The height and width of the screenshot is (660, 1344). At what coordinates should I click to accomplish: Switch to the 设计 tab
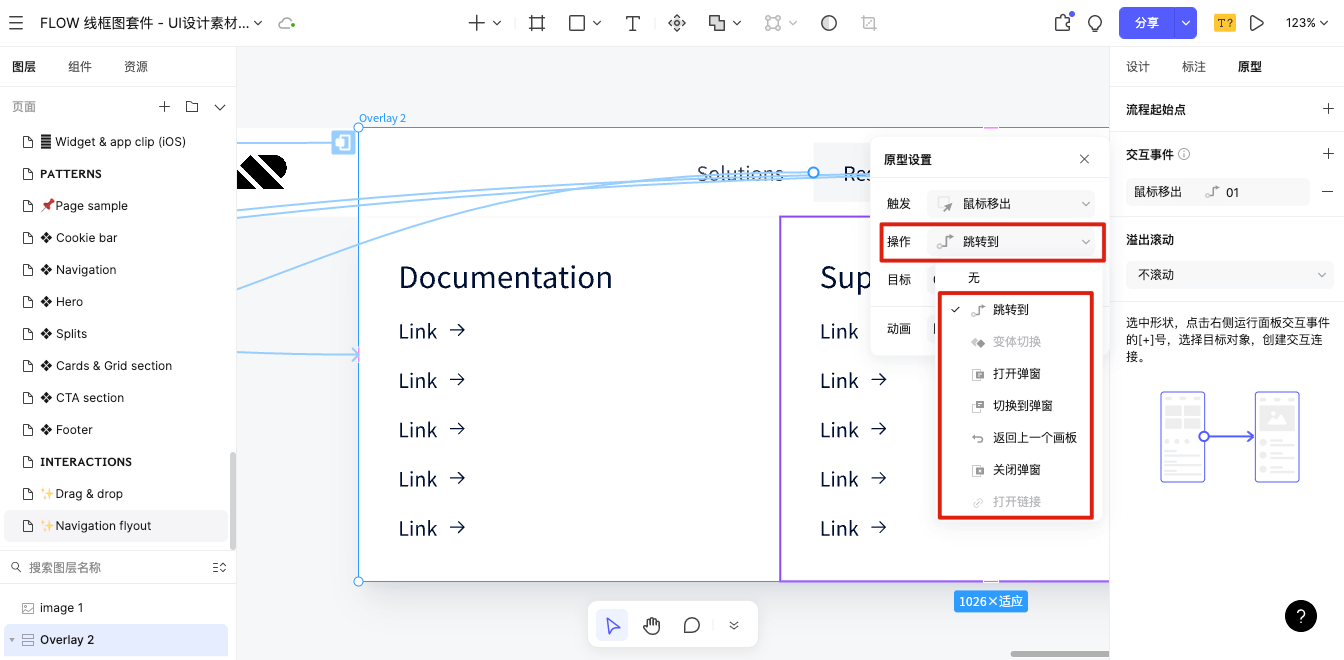[x=1138, y=67]
